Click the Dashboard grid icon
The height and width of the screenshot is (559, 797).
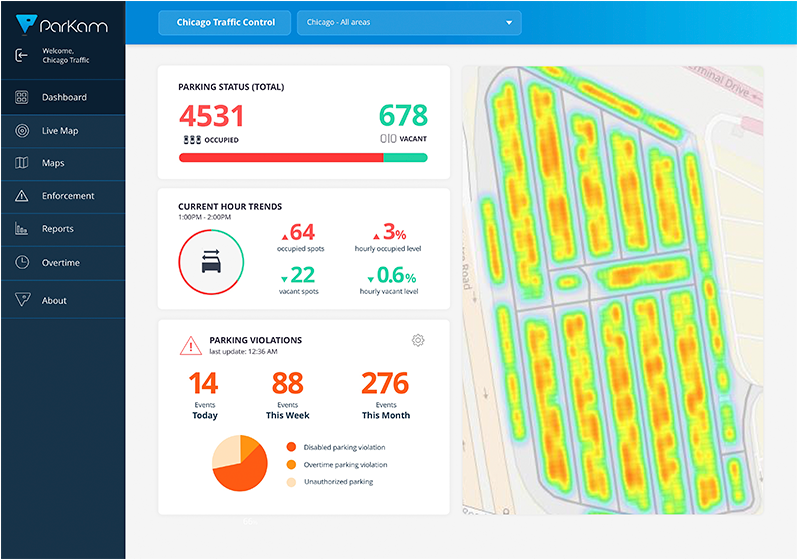tap(21, 97)
